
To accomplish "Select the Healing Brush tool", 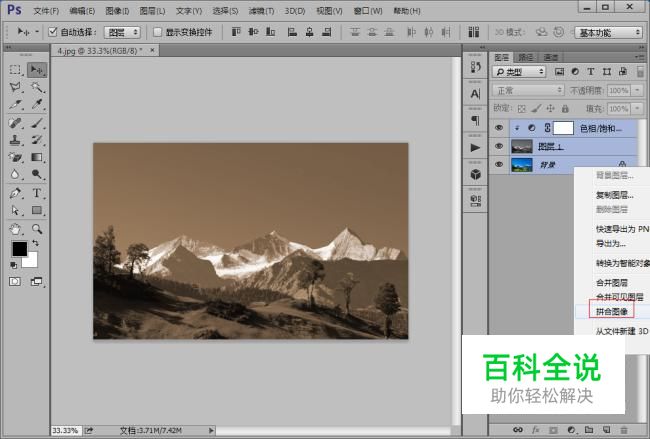I will pos(15,123).
